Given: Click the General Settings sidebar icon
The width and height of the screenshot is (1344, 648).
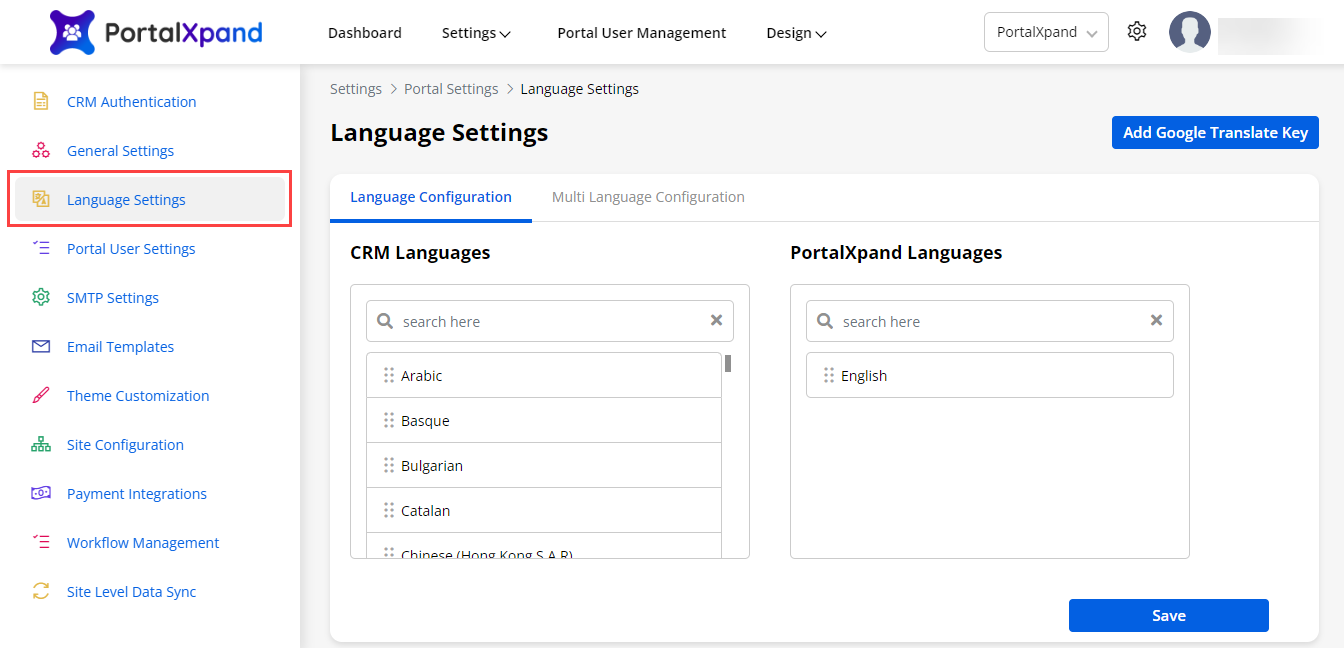Looking at the screenshot, I should tap(41, 150).
